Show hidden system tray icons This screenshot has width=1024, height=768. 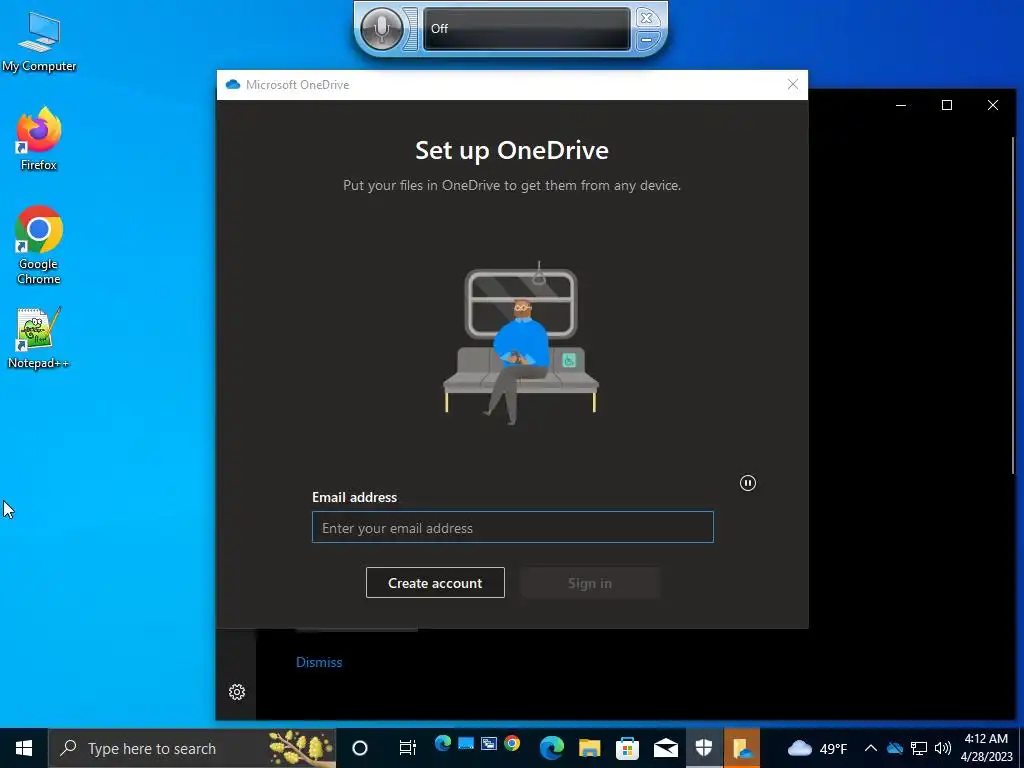tap(871, 748)
